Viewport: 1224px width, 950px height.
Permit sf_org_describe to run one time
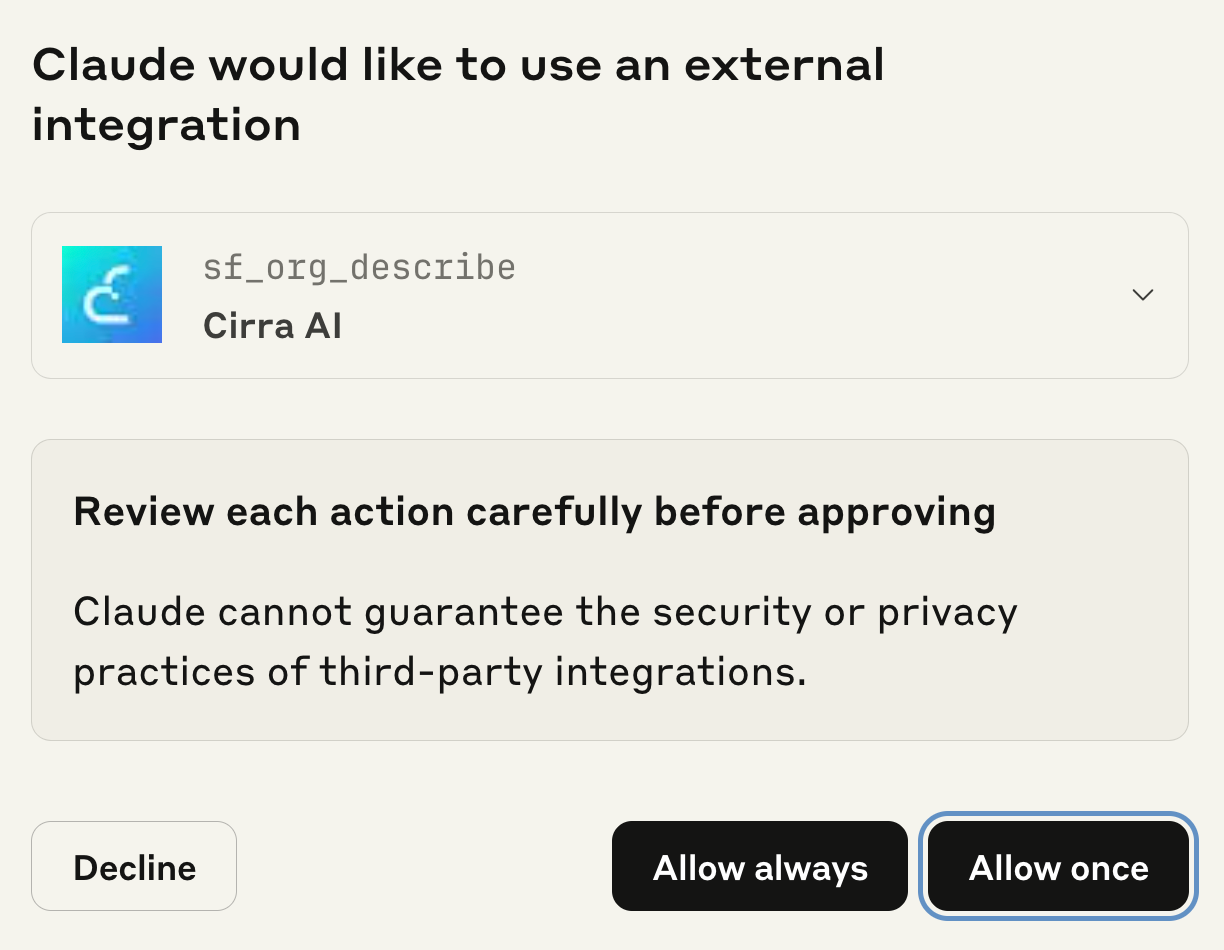point(1058,867)
